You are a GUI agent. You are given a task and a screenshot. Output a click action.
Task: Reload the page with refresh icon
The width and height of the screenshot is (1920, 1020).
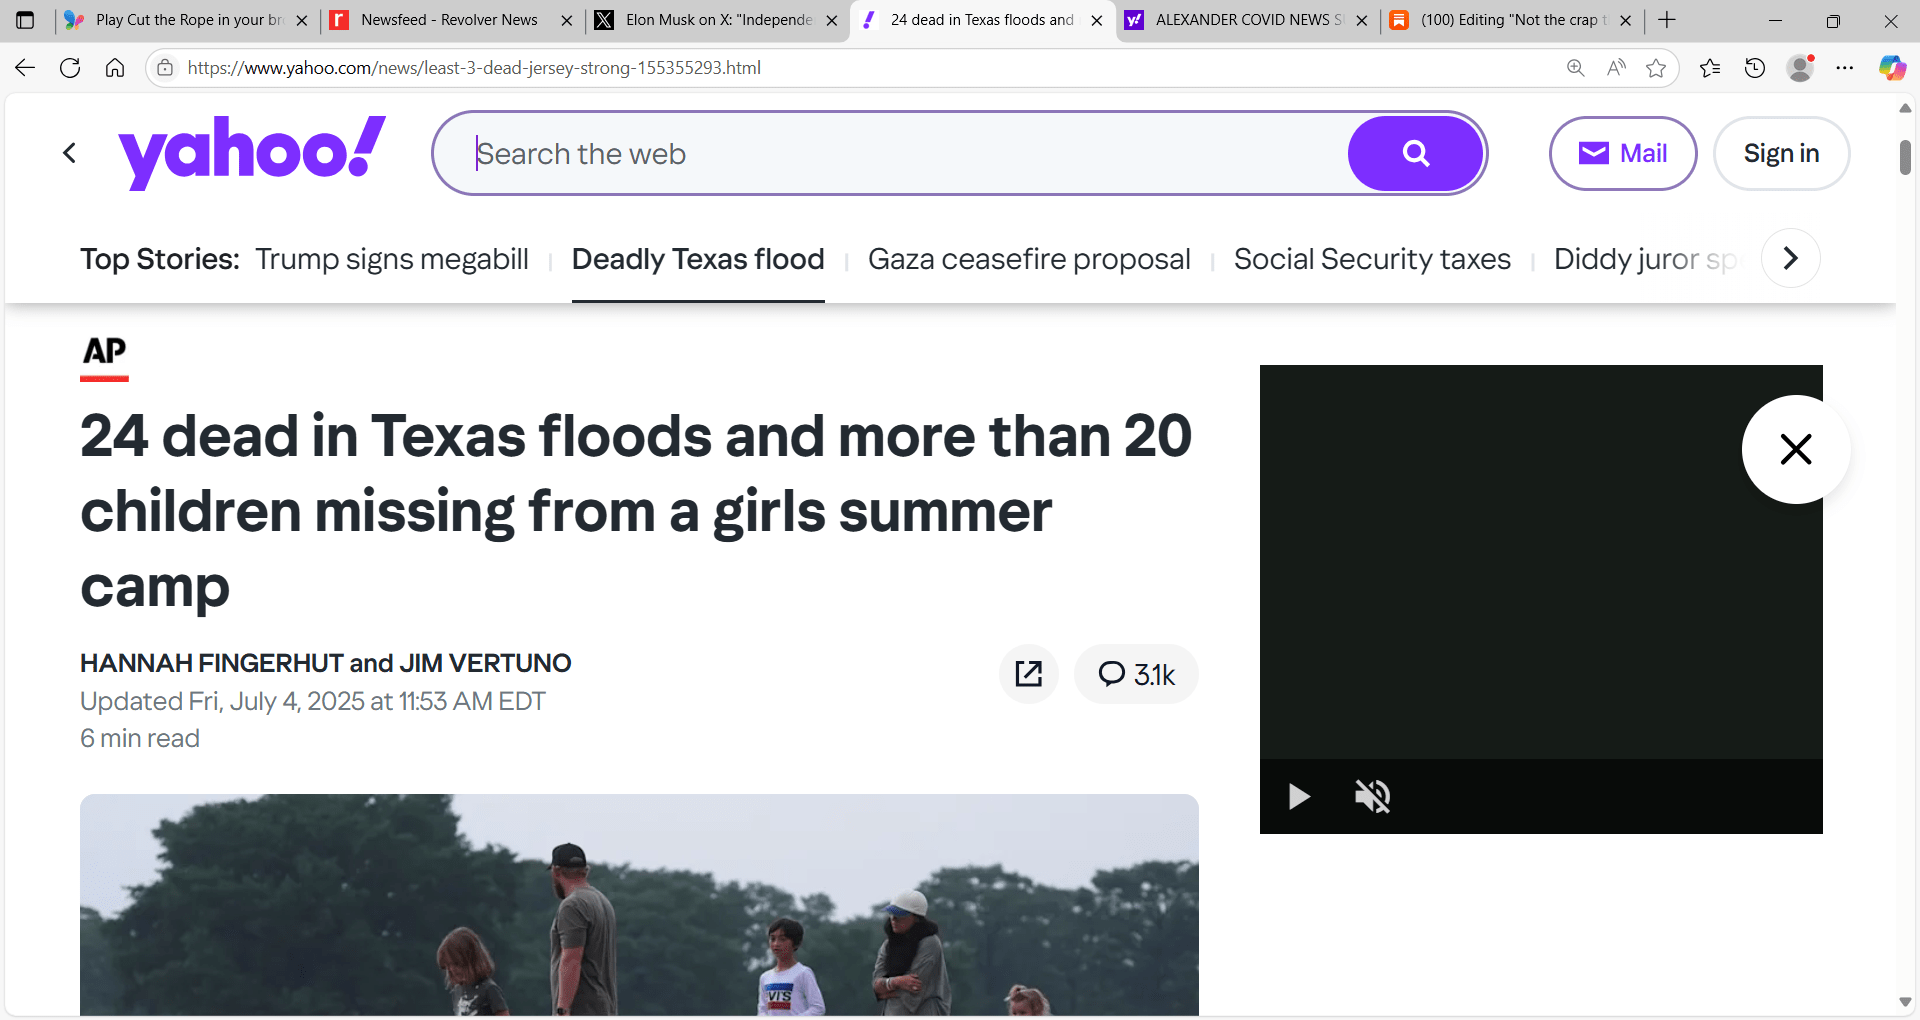(70, 68)
